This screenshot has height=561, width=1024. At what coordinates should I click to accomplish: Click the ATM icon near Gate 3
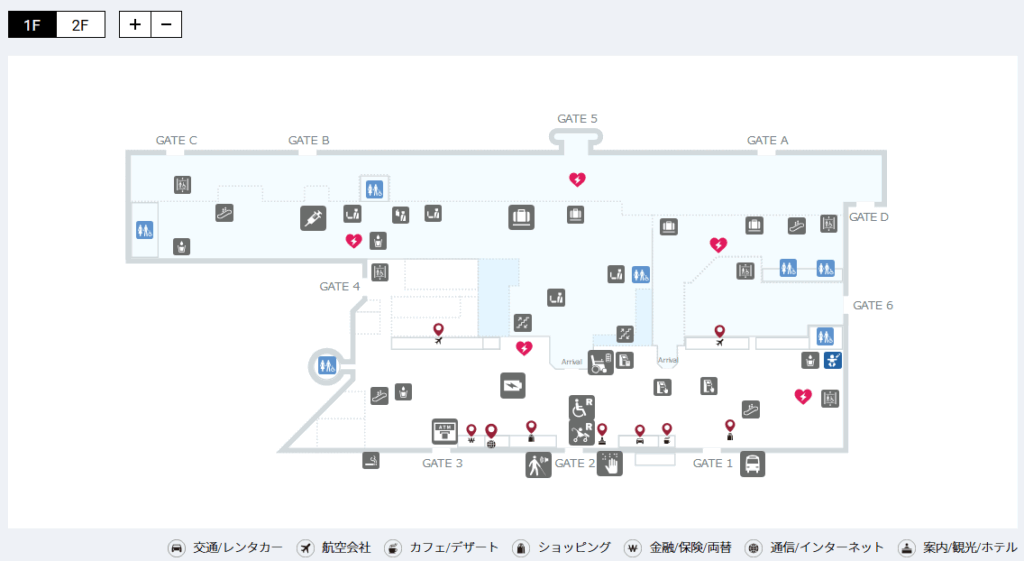444,430
